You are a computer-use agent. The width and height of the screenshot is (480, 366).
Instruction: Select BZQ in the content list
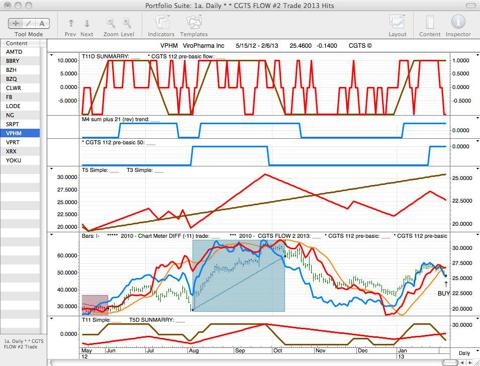click(x=20, y=79)
